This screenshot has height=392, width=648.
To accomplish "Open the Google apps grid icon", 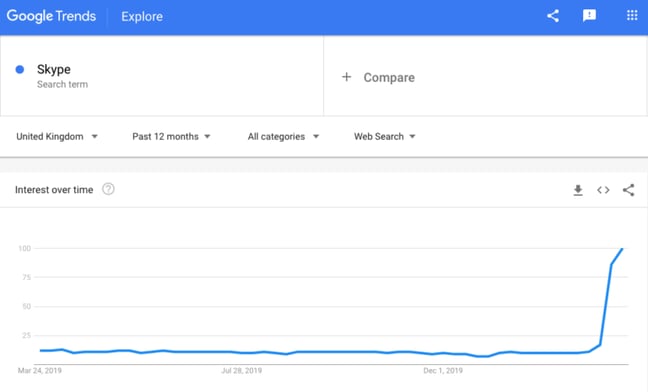I will 632,16.
